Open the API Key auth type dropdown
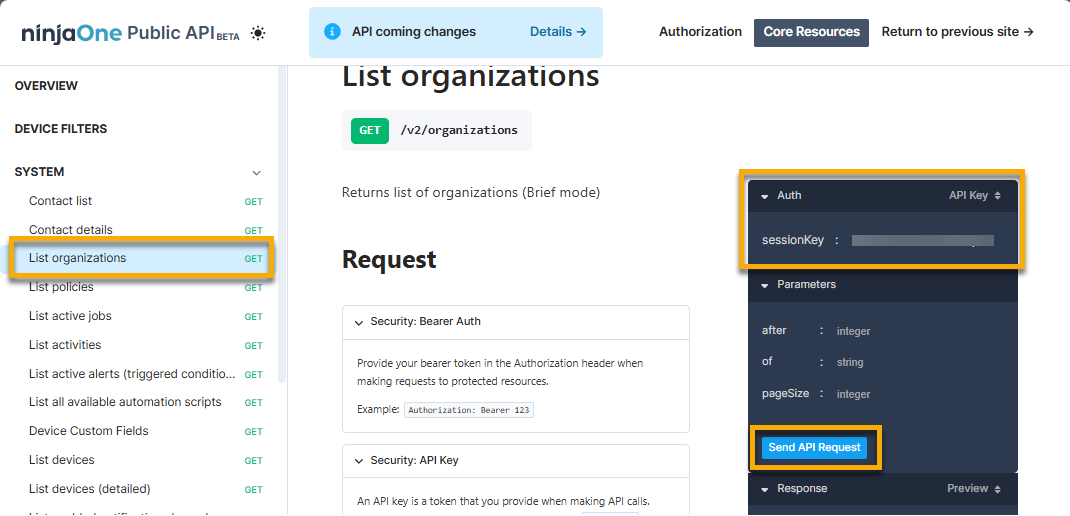This screenshot has height=516, width=1070. point(974,195)
